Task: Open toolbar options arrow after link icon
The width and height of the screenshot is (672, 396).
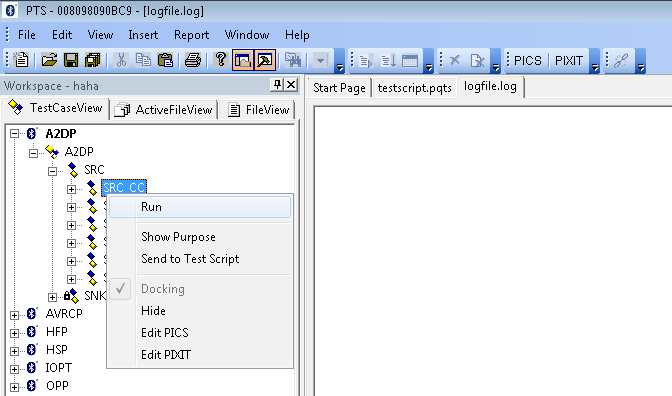Action: (640, 61)
